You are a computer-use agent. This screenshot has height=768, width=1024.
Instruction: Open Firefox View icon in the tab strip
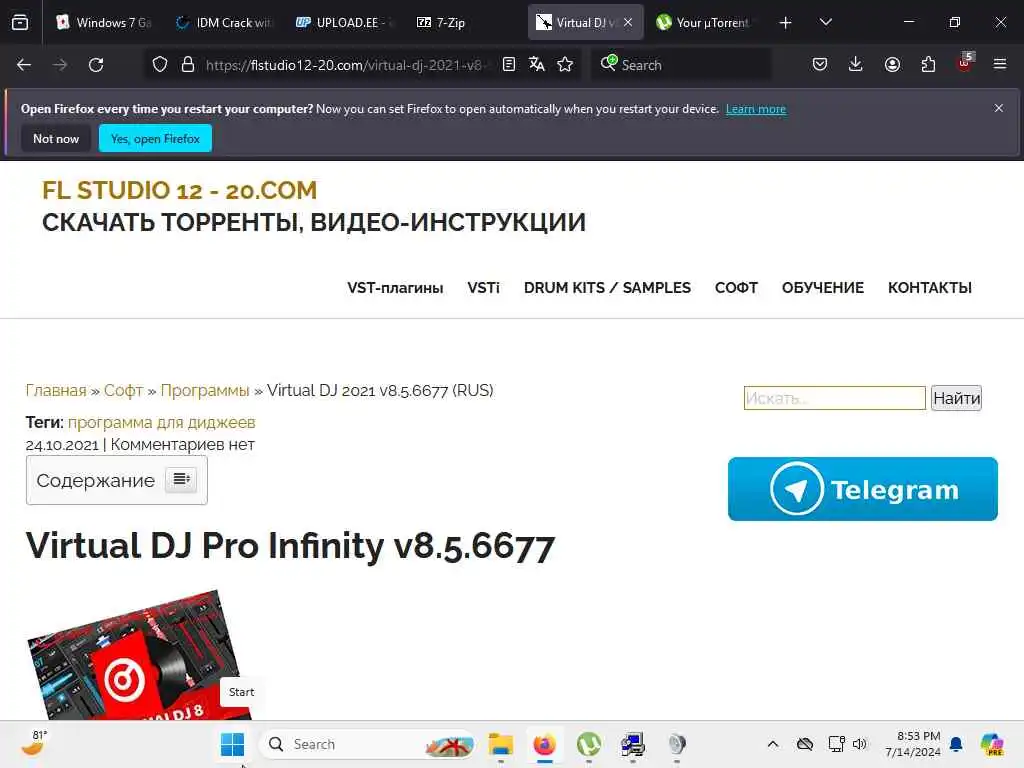20,23
